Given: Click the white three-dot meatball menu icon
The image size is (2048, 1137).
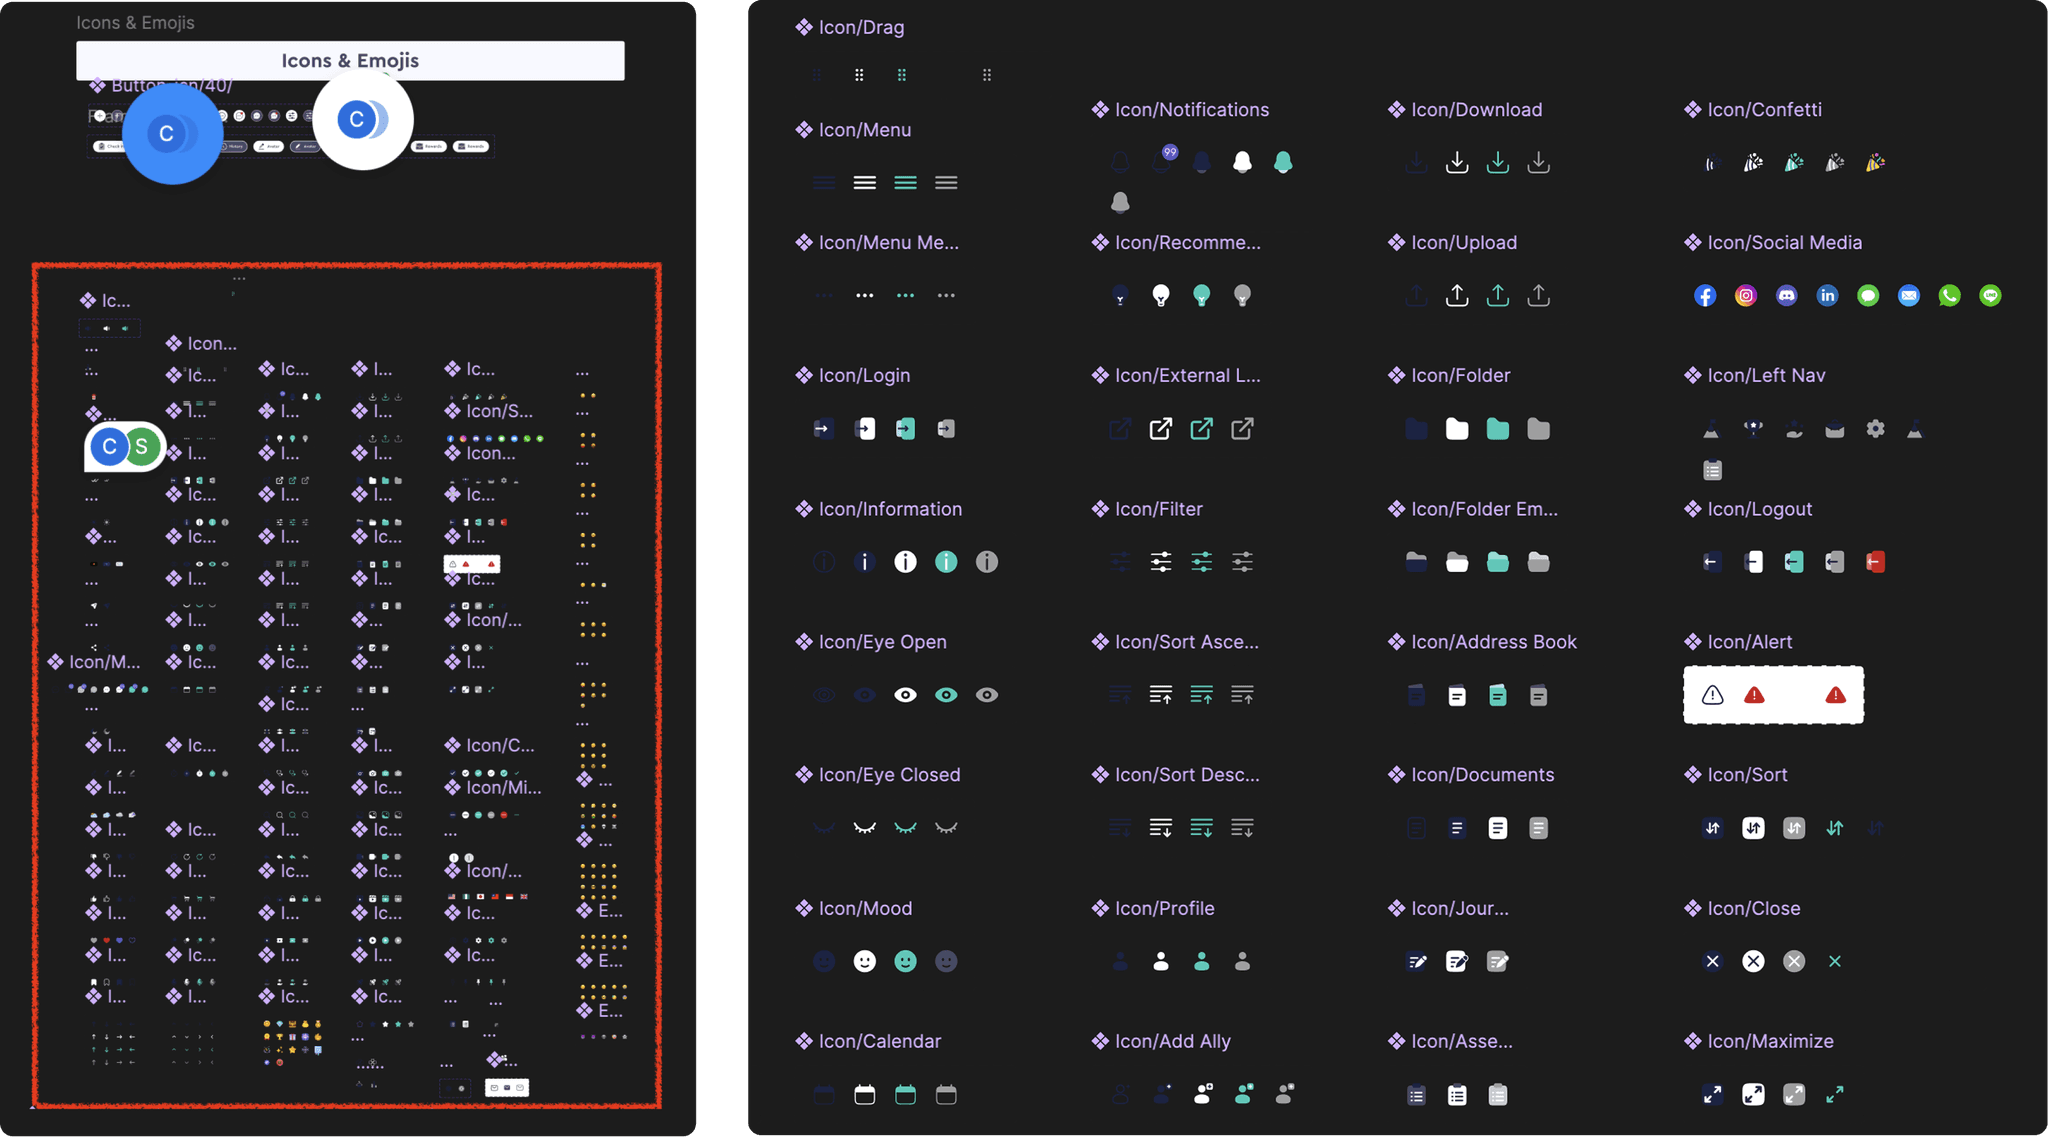Looking at the screenshot, I should pyautogui.click(x=865, y=296).
